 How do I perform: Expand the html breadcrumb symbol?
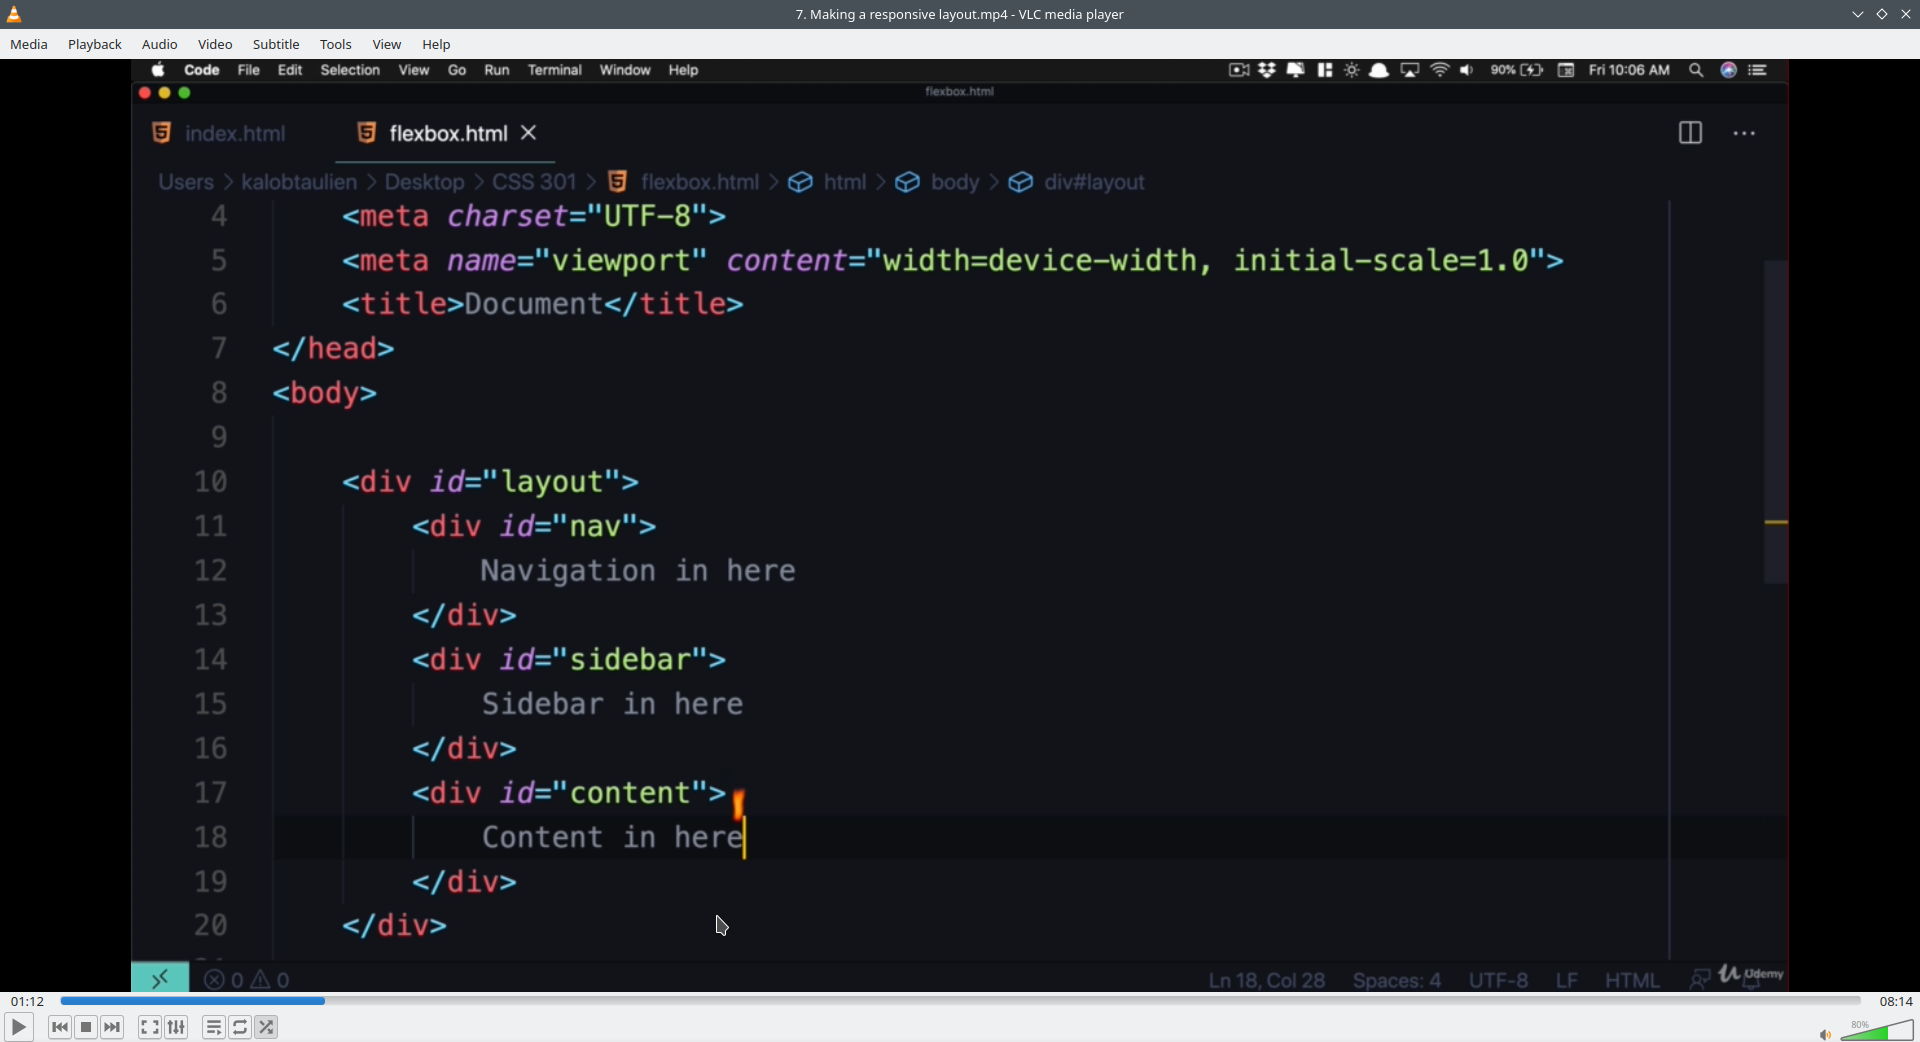[x=844, y=182]
